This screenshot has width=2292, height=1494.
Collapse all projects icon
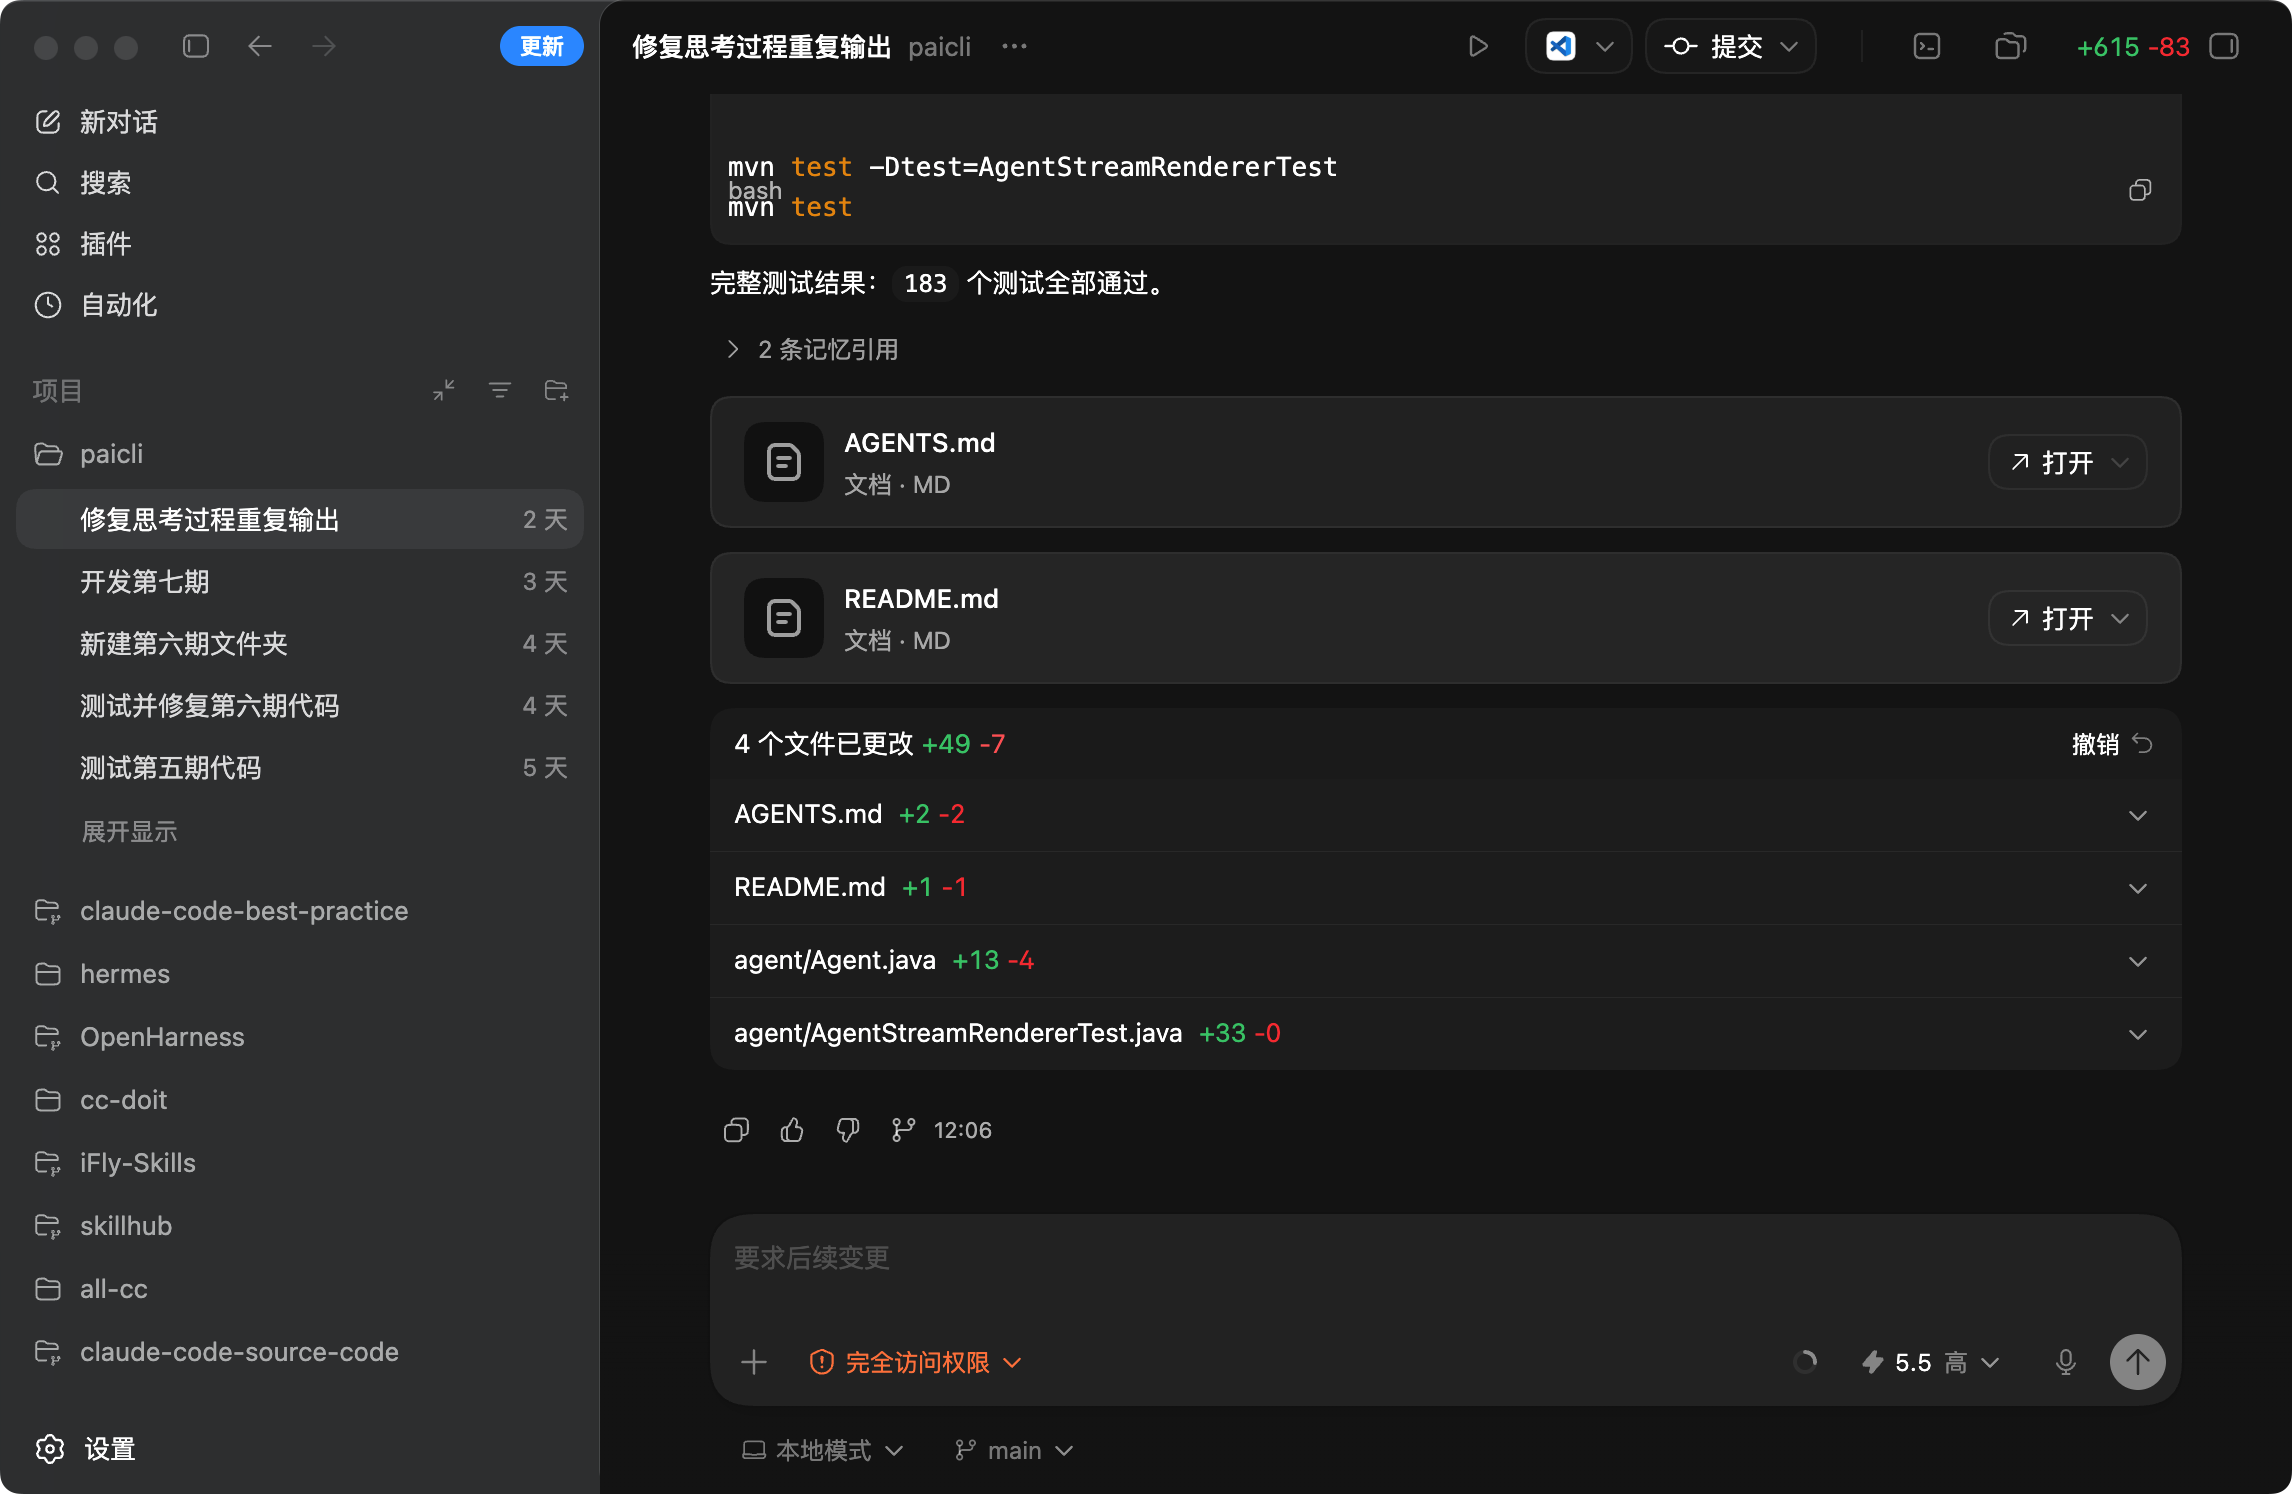pyautogui.click(x=444, y=391)
